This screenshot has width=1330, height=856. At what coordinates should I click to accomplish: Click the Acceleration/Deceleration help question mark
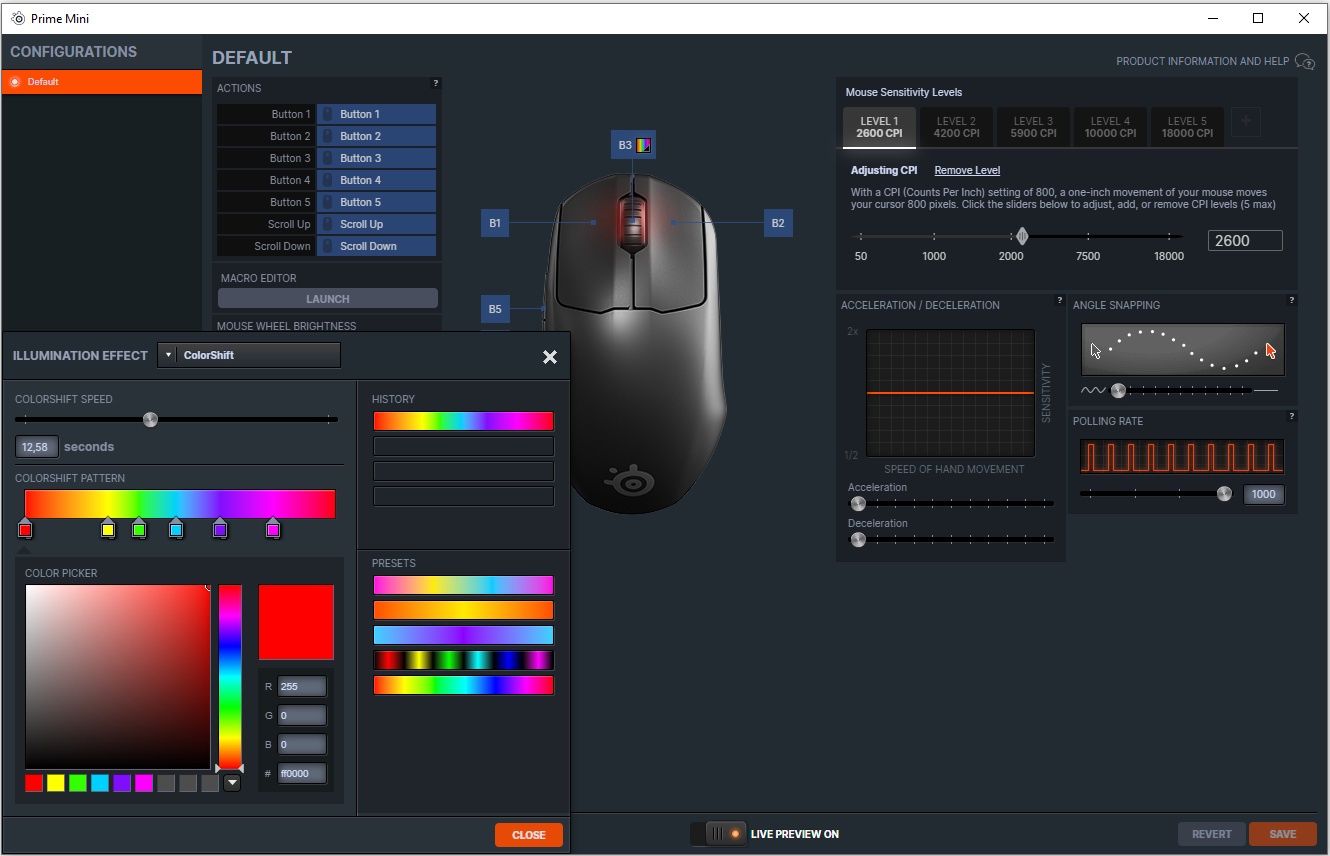[x=1060, y=300]
